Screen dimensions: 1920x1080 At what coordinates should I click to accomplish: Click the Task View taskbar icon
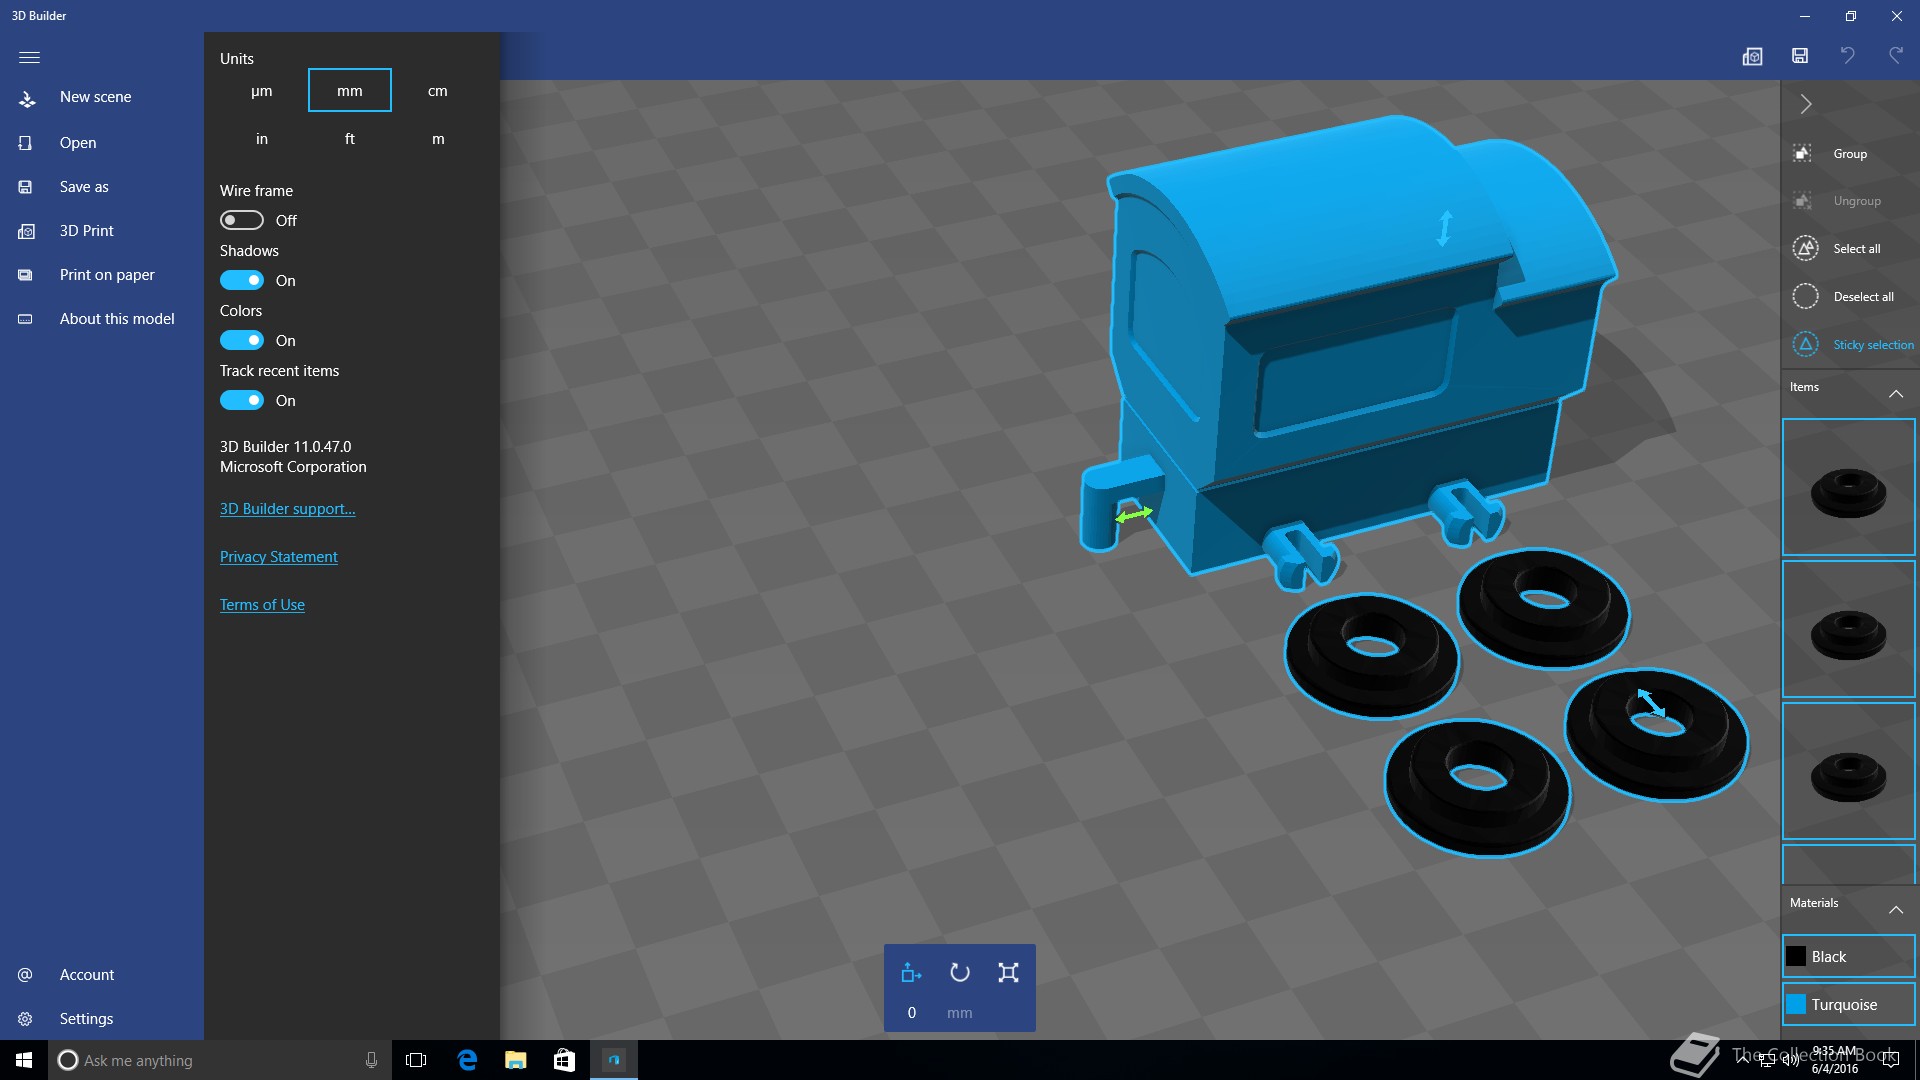[416, 1060]
